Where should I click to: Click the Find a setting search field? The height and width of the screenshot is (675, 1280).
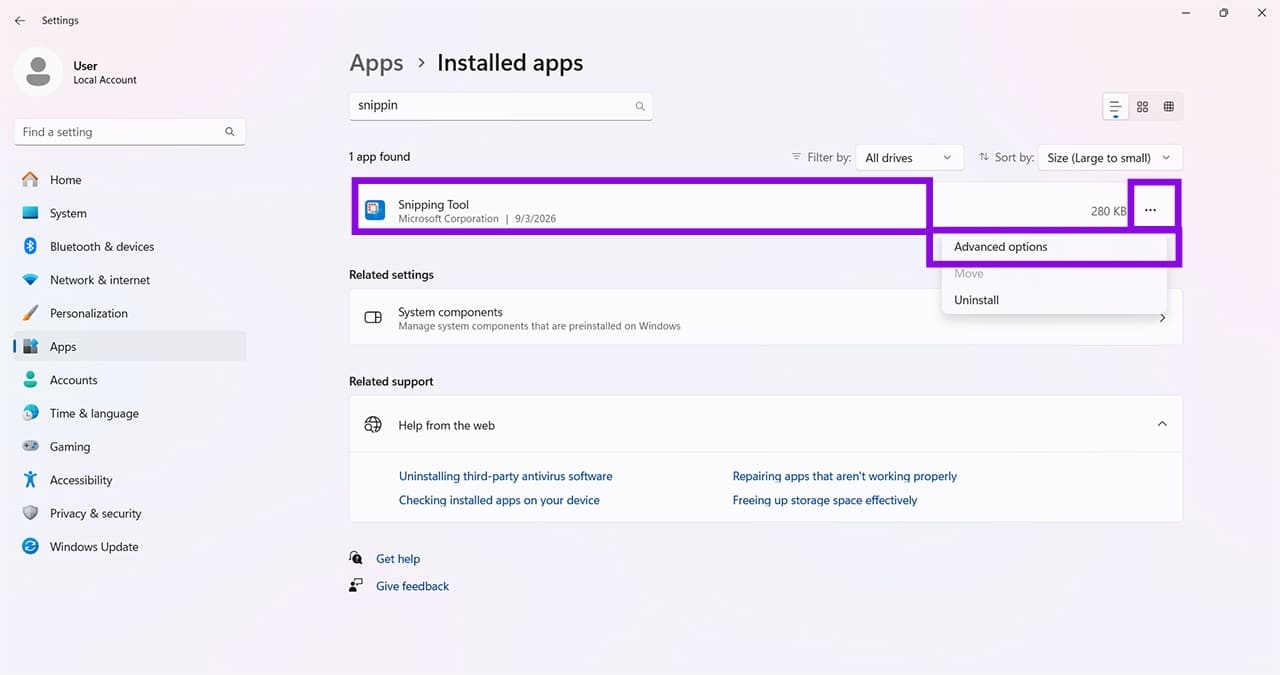coord(129,132)
